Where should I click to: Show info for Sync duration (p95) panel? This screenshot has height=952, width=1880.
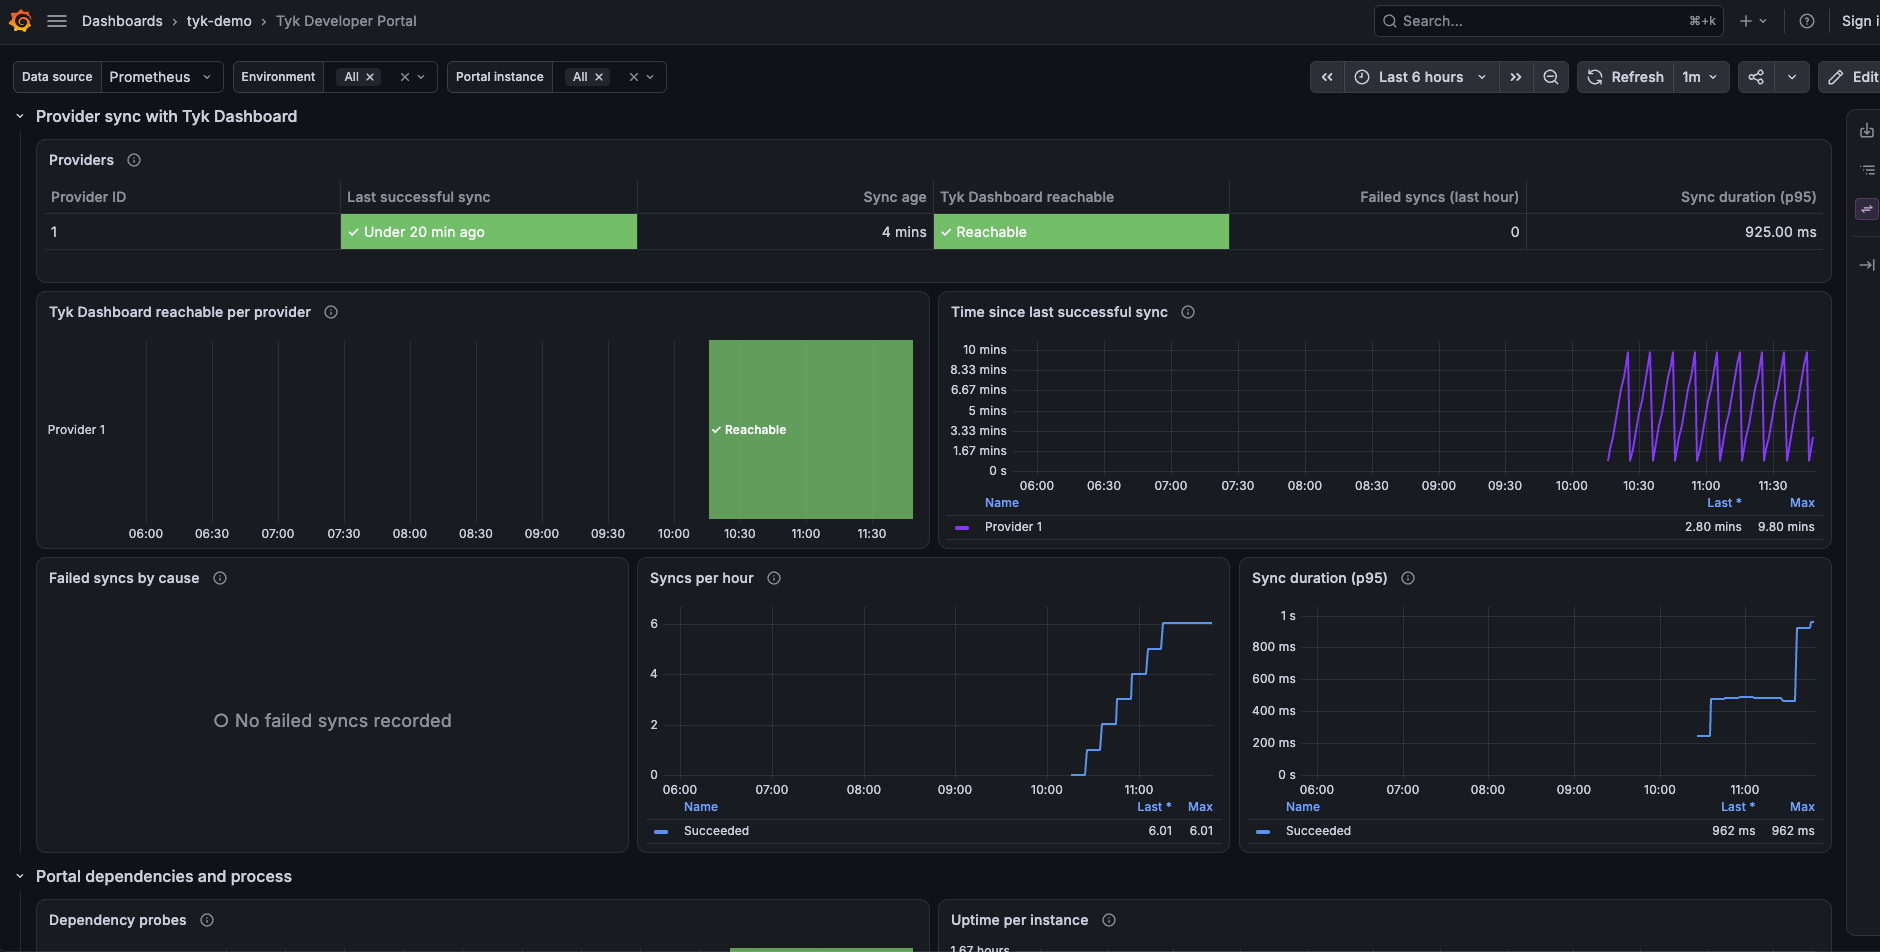pyautogui.click(x=1408, y=578)
